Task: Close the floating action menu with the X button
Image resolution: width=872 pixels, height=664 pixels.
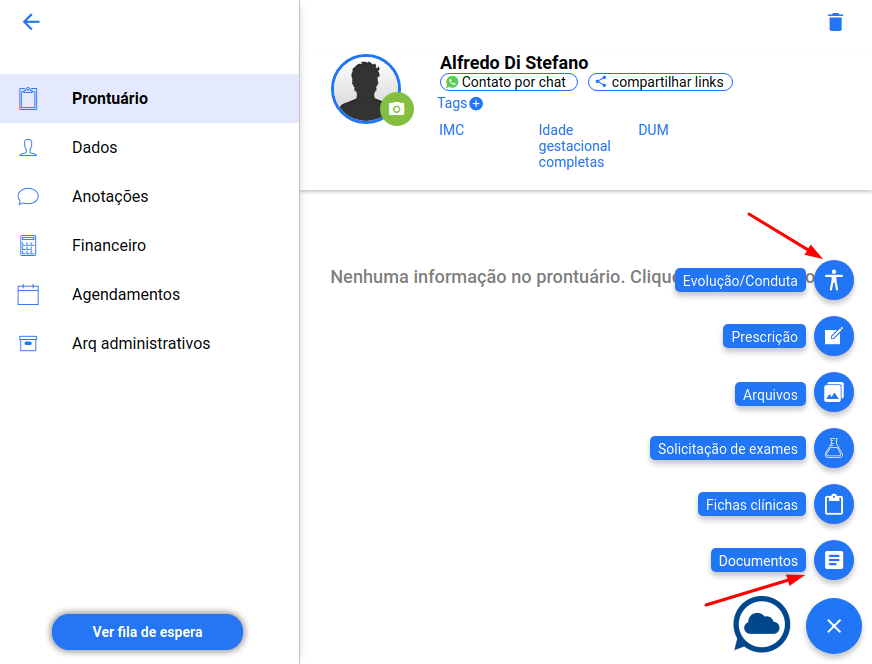Action: click(x=834, y=626)
